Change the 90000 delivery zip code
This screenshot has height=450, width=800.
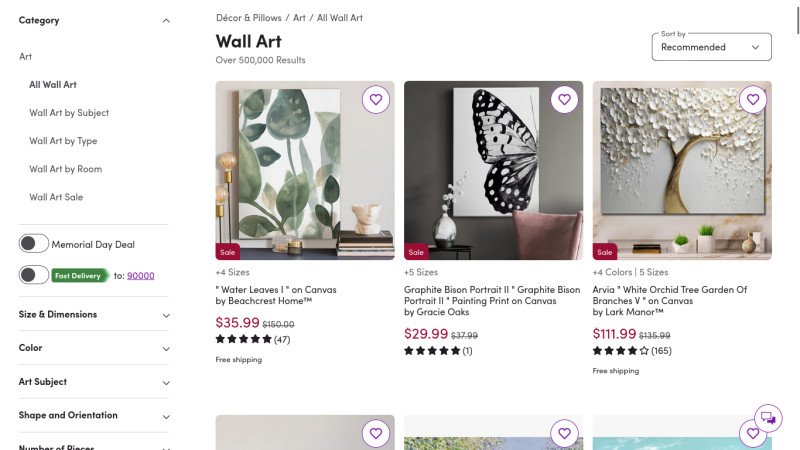point(141,276)
